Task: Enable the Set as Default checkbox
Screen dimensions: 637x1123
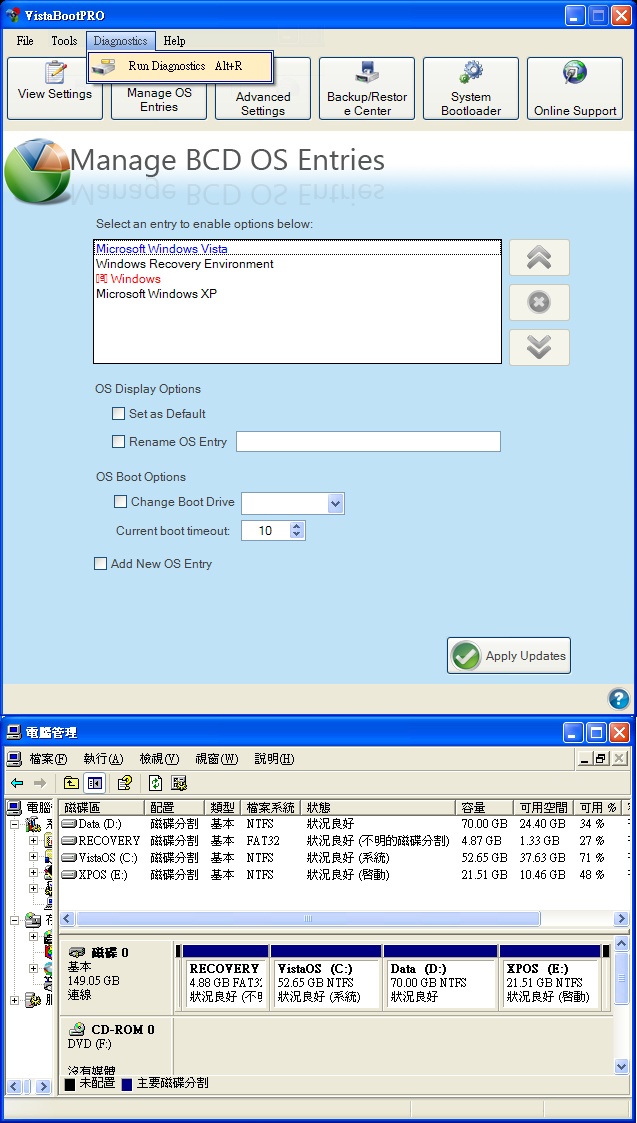Action: tap(119, 413)
